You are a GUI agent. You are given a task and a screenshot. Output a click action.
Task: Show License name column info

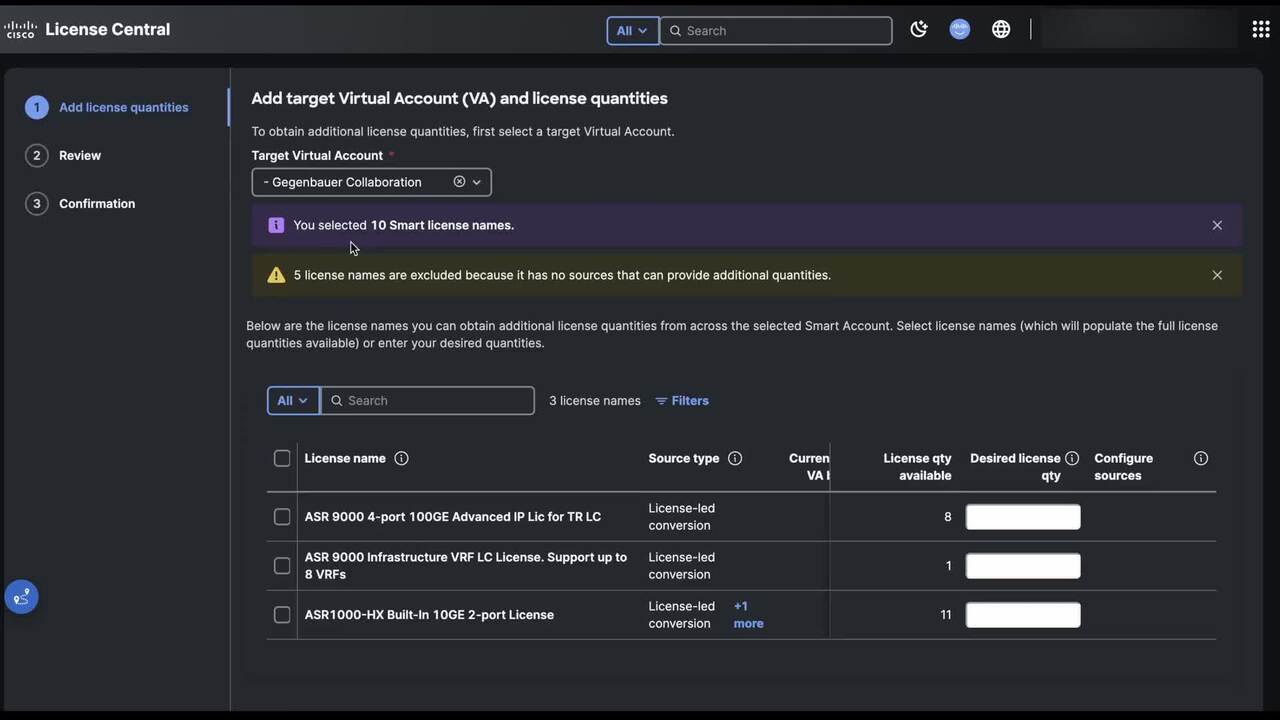tap(402, 458)
